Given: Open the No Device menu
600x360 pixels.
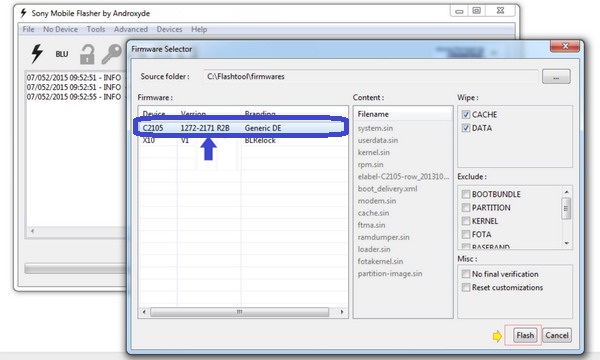Looking at the screenshot, I should (60, 29).
